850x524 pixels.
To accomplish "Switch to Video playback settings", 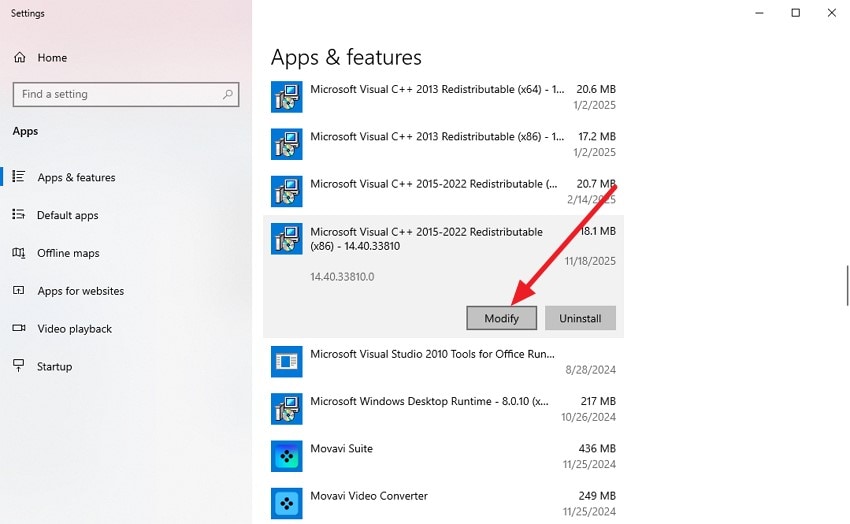I will click(x=126, y=329).
